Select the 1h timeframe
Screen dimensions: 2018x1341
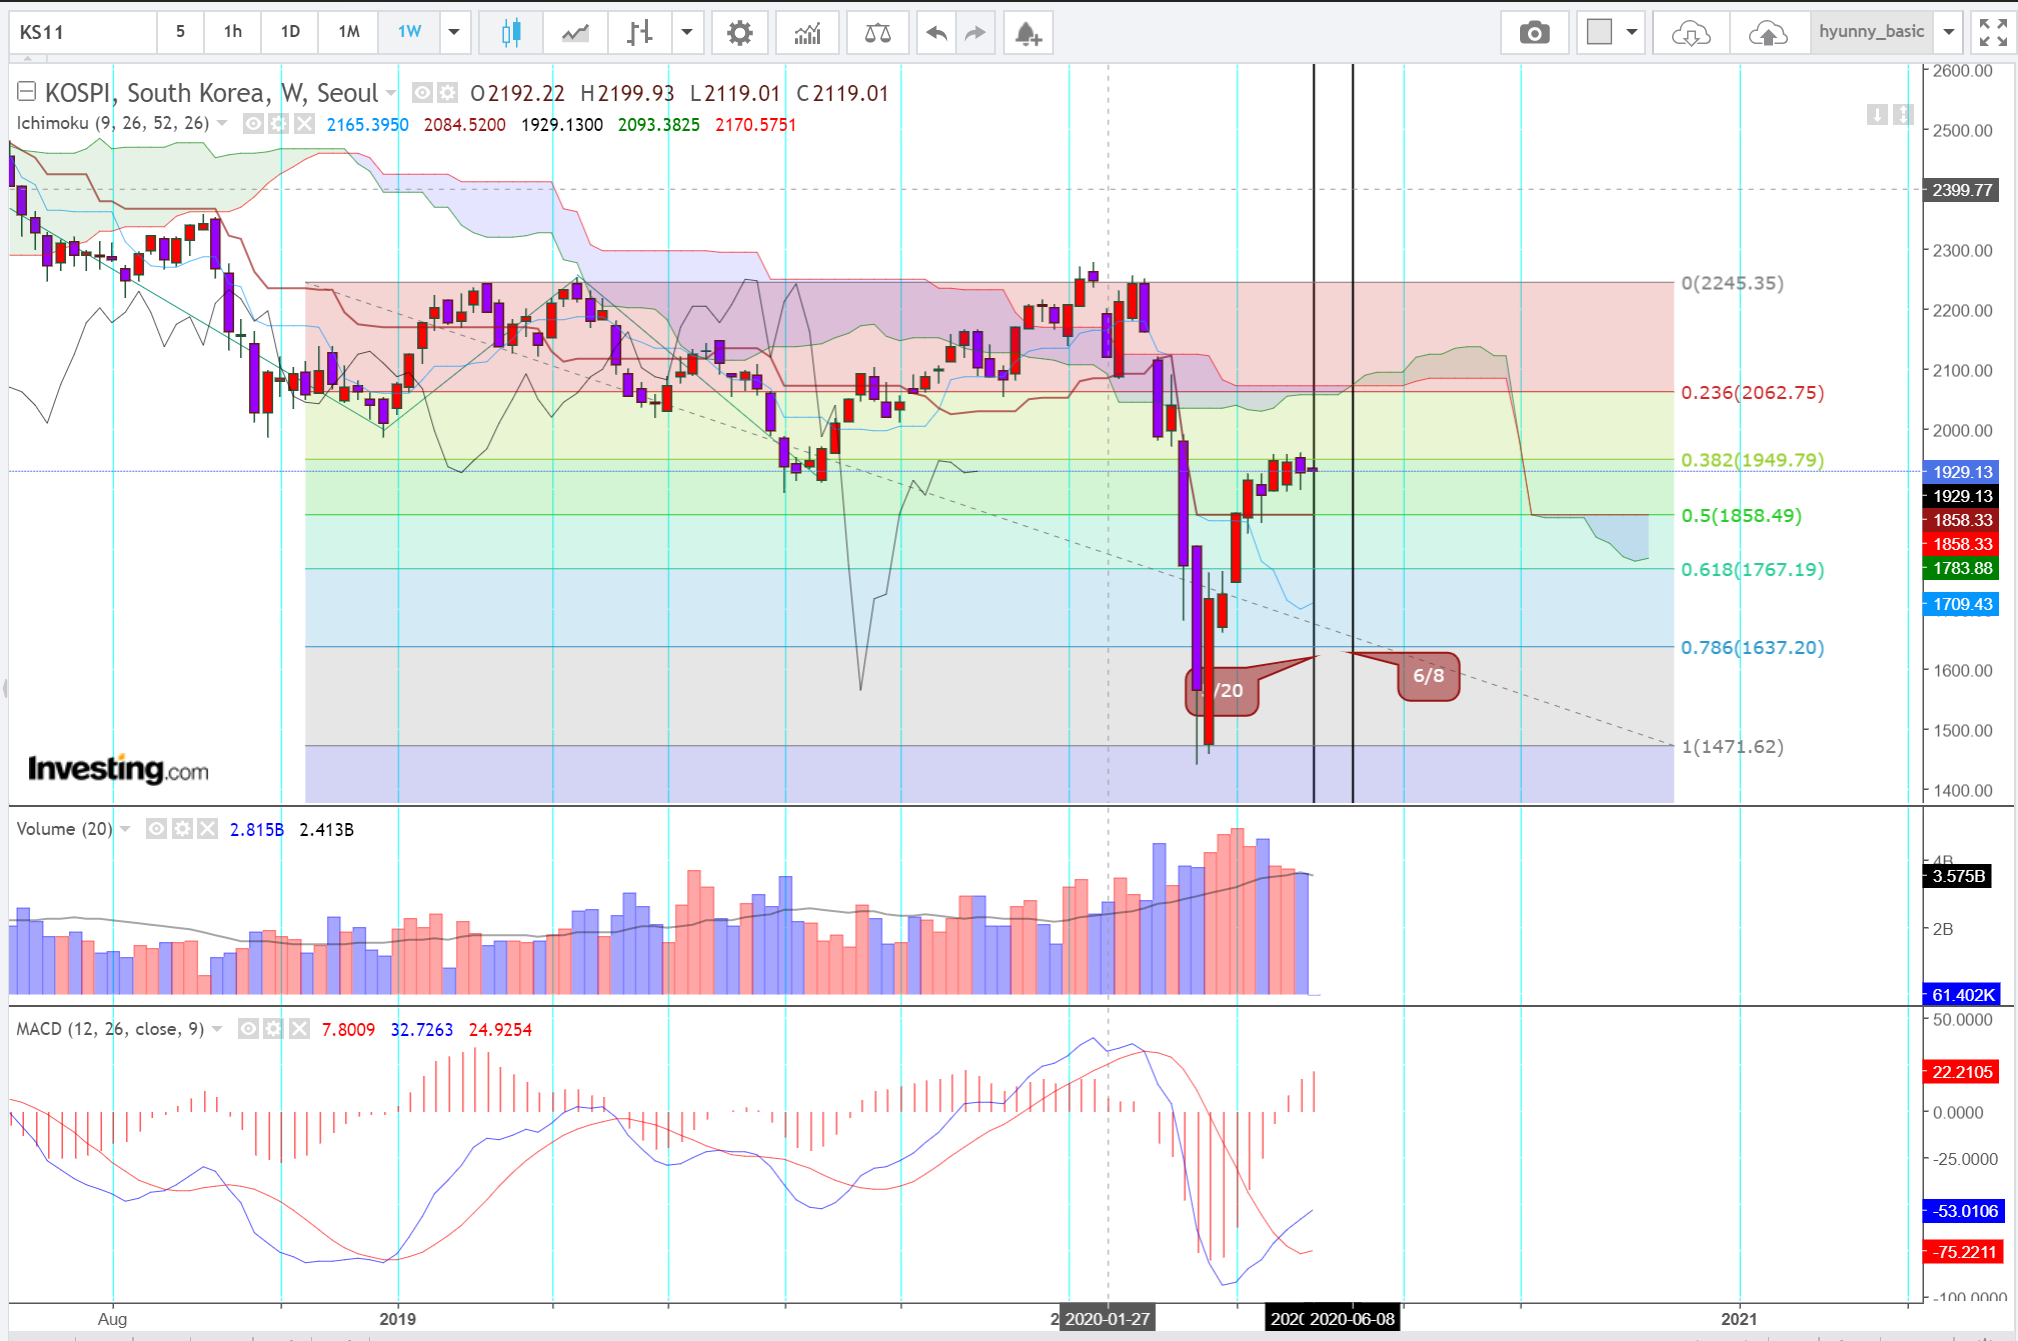(232, 32)
